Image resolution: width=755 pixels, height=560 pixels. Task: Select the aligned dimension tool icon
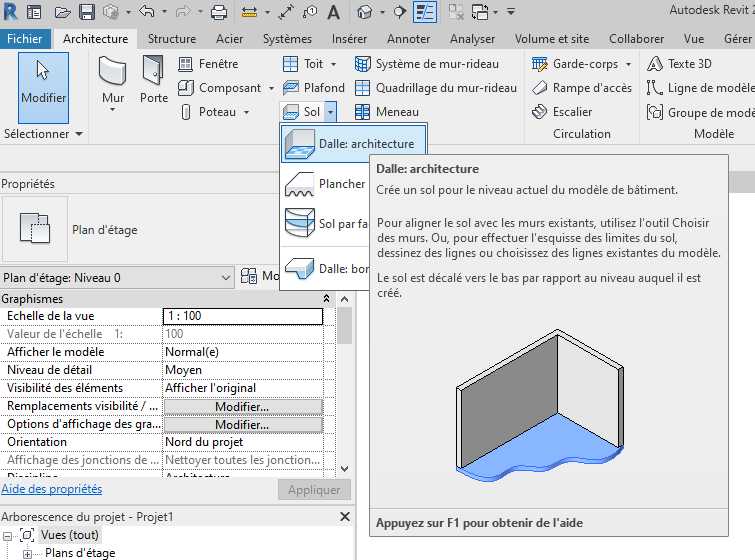(249, 12)
